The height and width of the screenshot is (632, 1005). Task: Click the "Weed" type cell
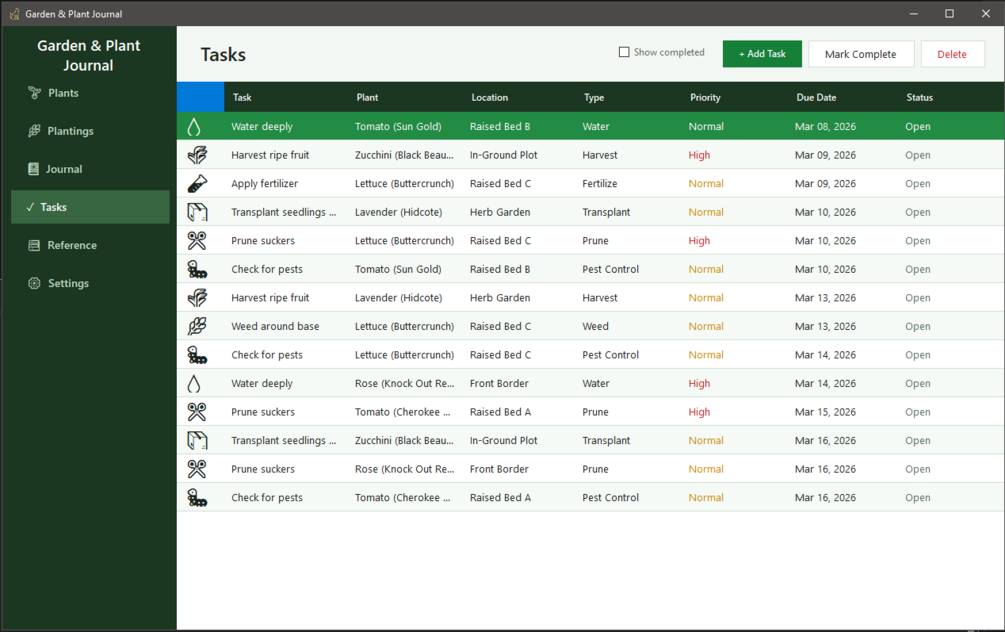595,326
